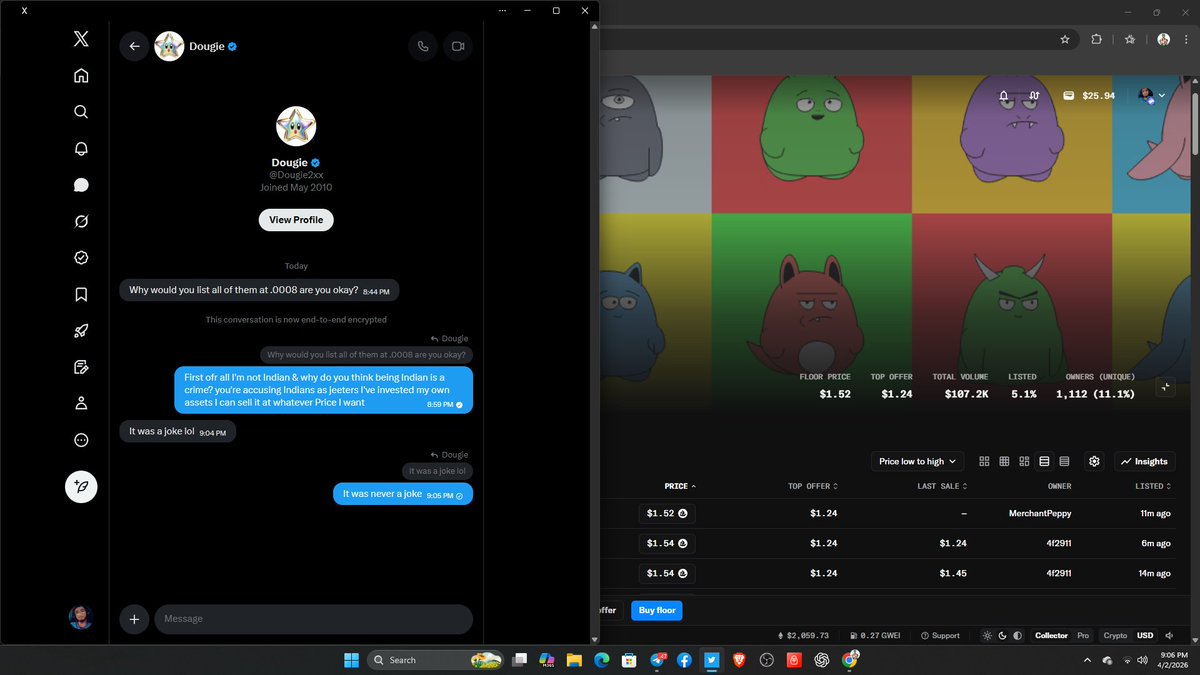Image resolution: width=1200 pixels, height=675 pixels.
Task: Open the Insights panel
Action: pos(1144,461)
